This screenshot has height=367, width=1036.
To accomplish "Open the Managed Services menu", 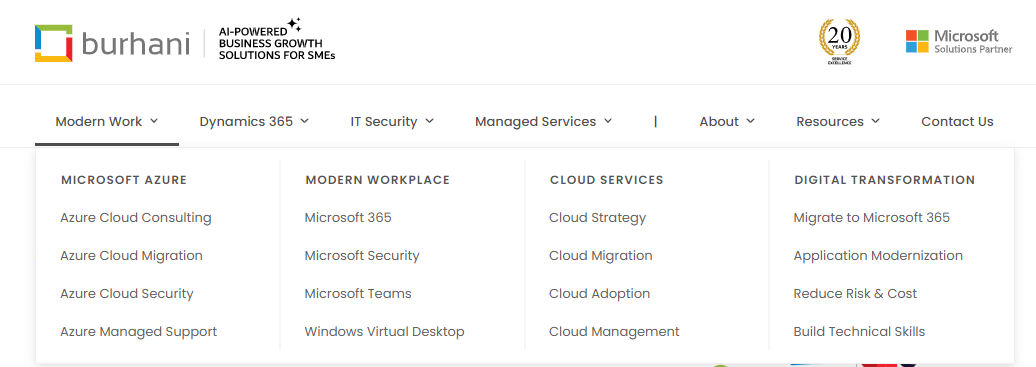I will click(543, 122).
